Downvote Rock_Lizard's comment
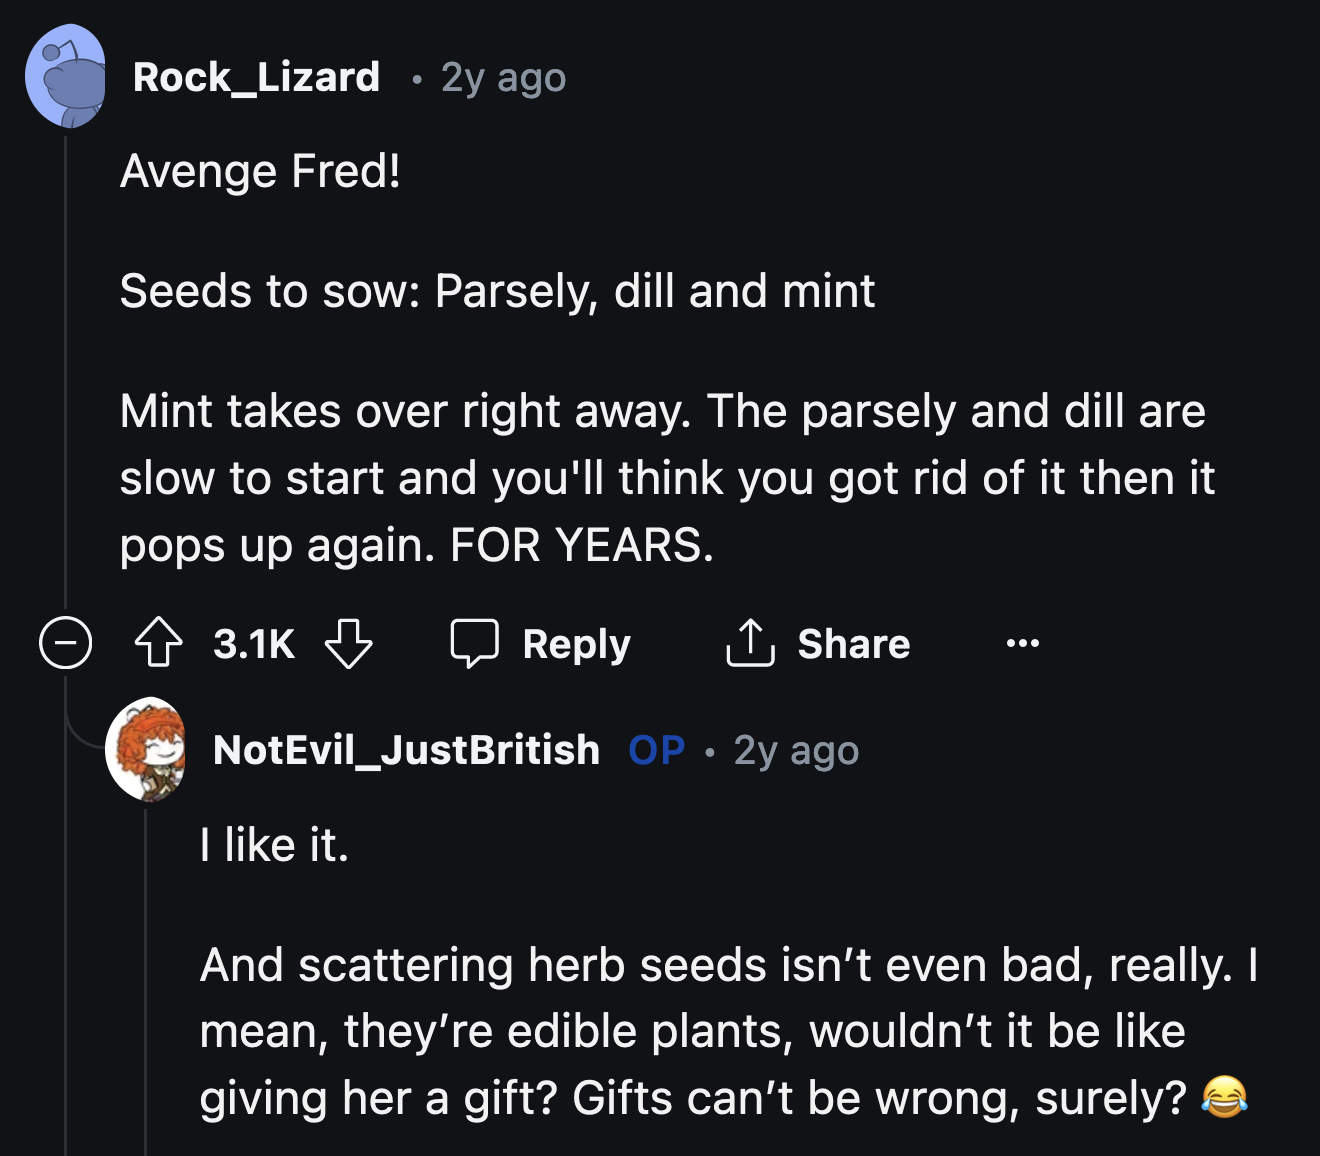The width and height of the screenshot is (1320, 1156). 349,643
